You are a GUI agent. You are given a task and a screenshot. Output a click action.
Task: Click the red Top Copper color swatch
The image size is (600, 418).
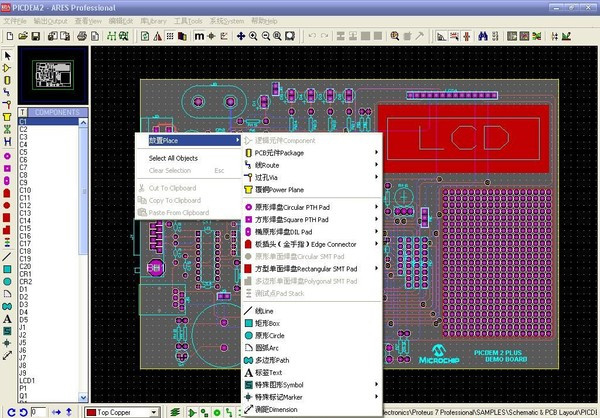tap(91, 412)
